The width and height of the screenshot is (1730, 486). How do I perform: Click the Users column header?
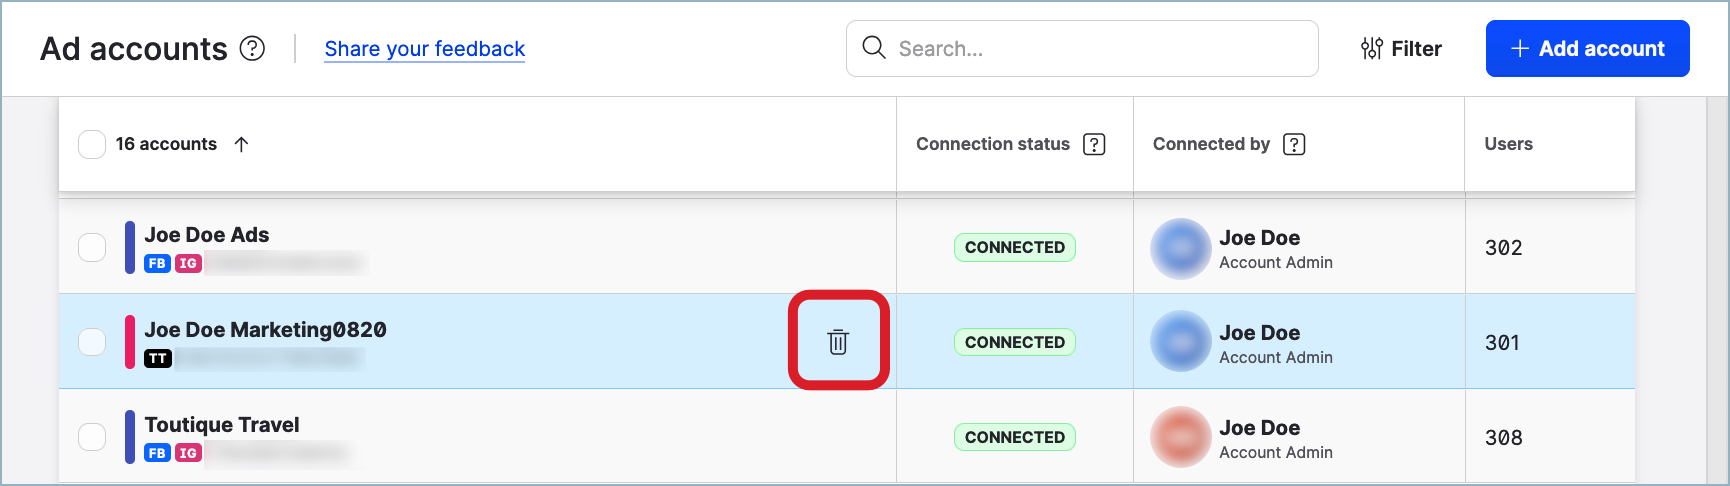click(x=1508, y=144)
